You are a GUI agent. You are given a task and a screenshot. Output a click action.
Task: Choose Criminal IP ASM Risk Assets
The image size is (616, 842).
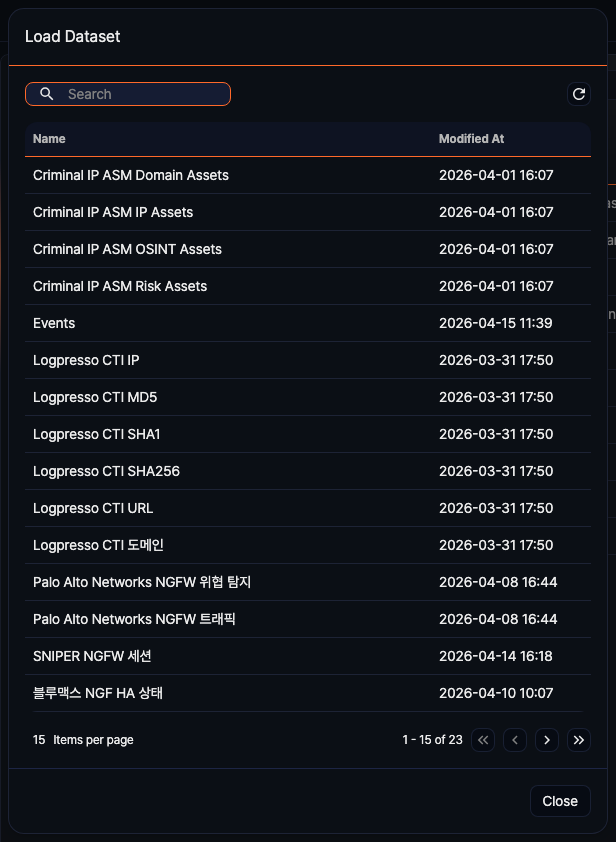tap(120, 286)
